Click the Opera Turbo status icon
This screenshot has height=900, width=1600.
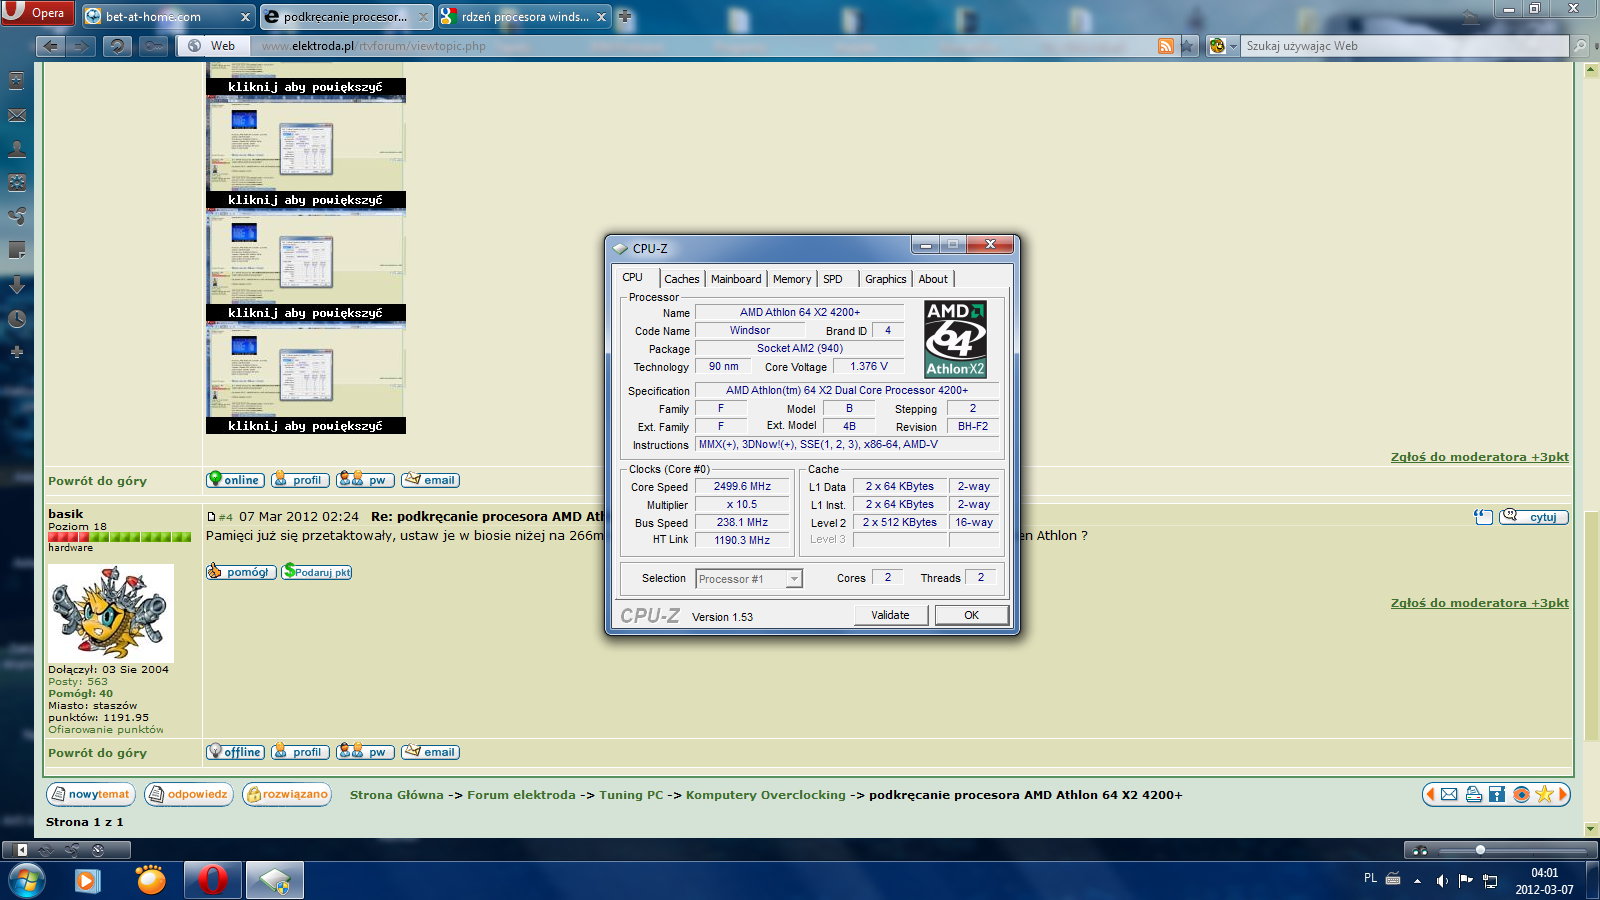click(98, 850)
